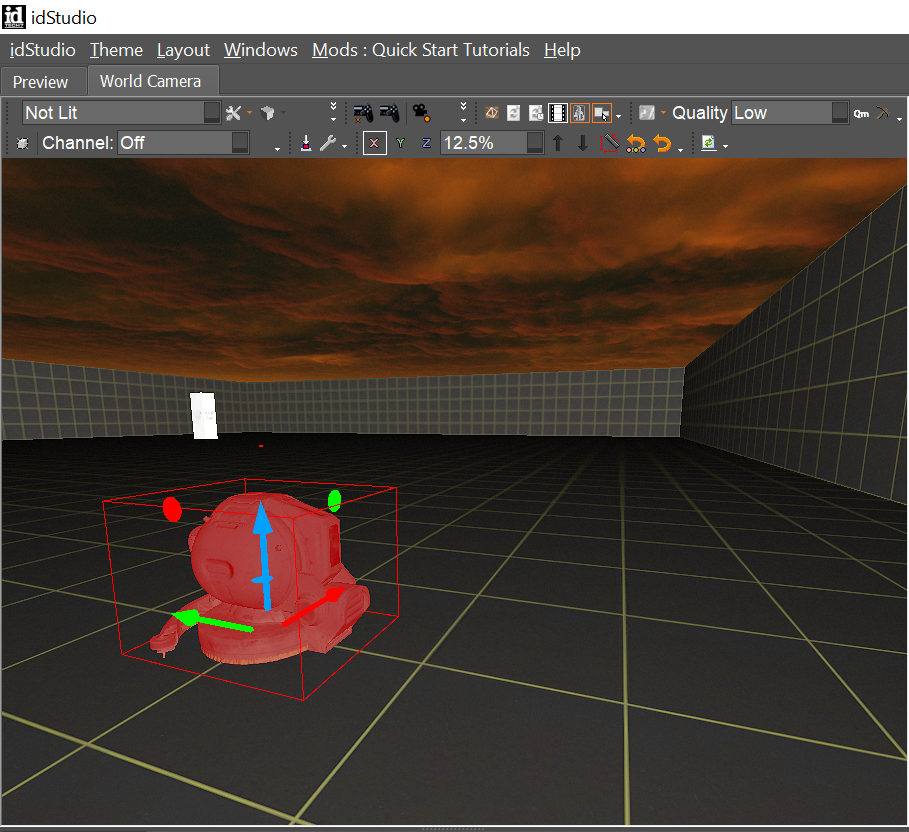Click the refresh page icon
The height and width of the screenshot is (832, 909).
pyautogui.click(x=514, y=113)
